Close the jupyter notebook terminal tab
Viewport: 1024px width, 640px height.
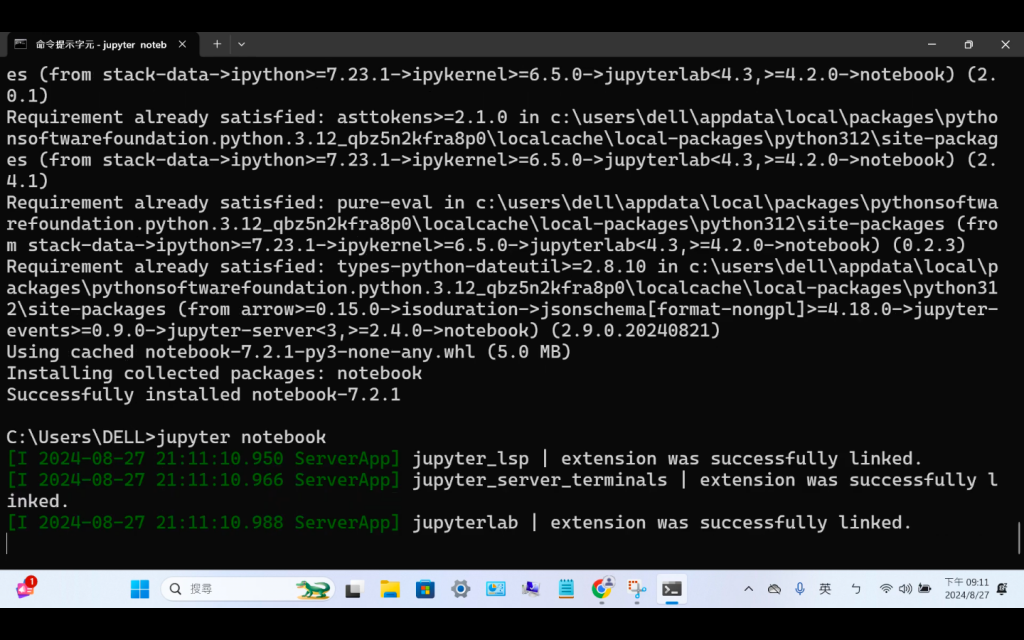point(182,44)
